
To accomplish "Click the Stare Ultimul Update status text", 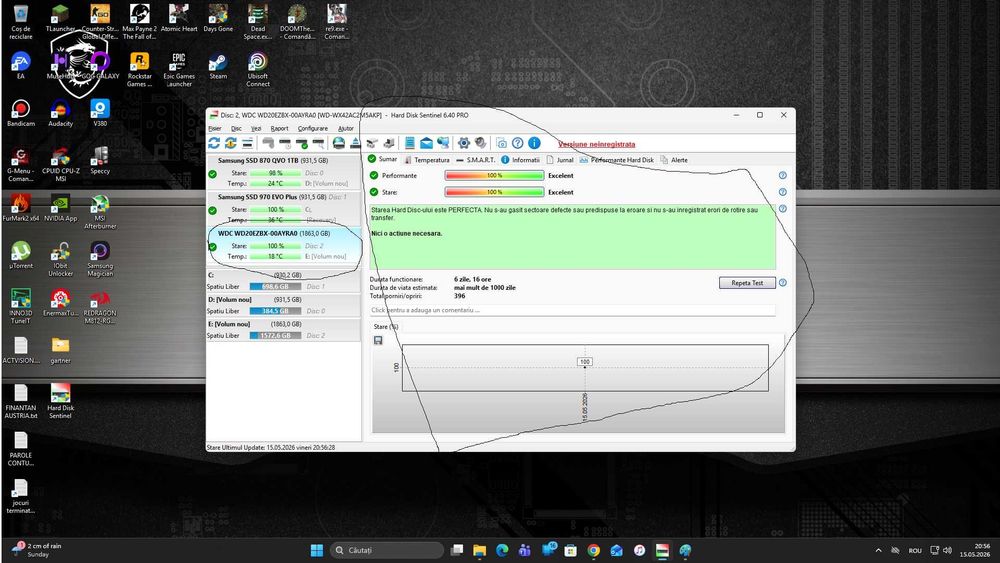I will pos(270,448).
